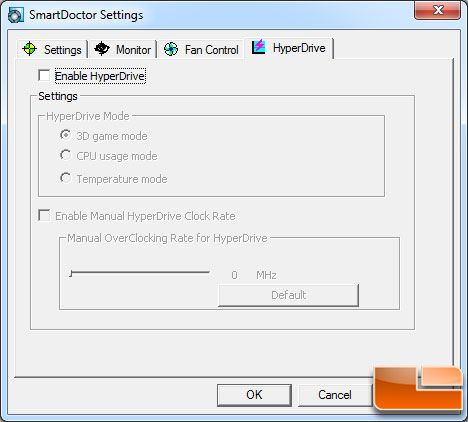
Task: Click the lightning chart icon on HyperDrive tab
Action: click(x=259, y=47)
